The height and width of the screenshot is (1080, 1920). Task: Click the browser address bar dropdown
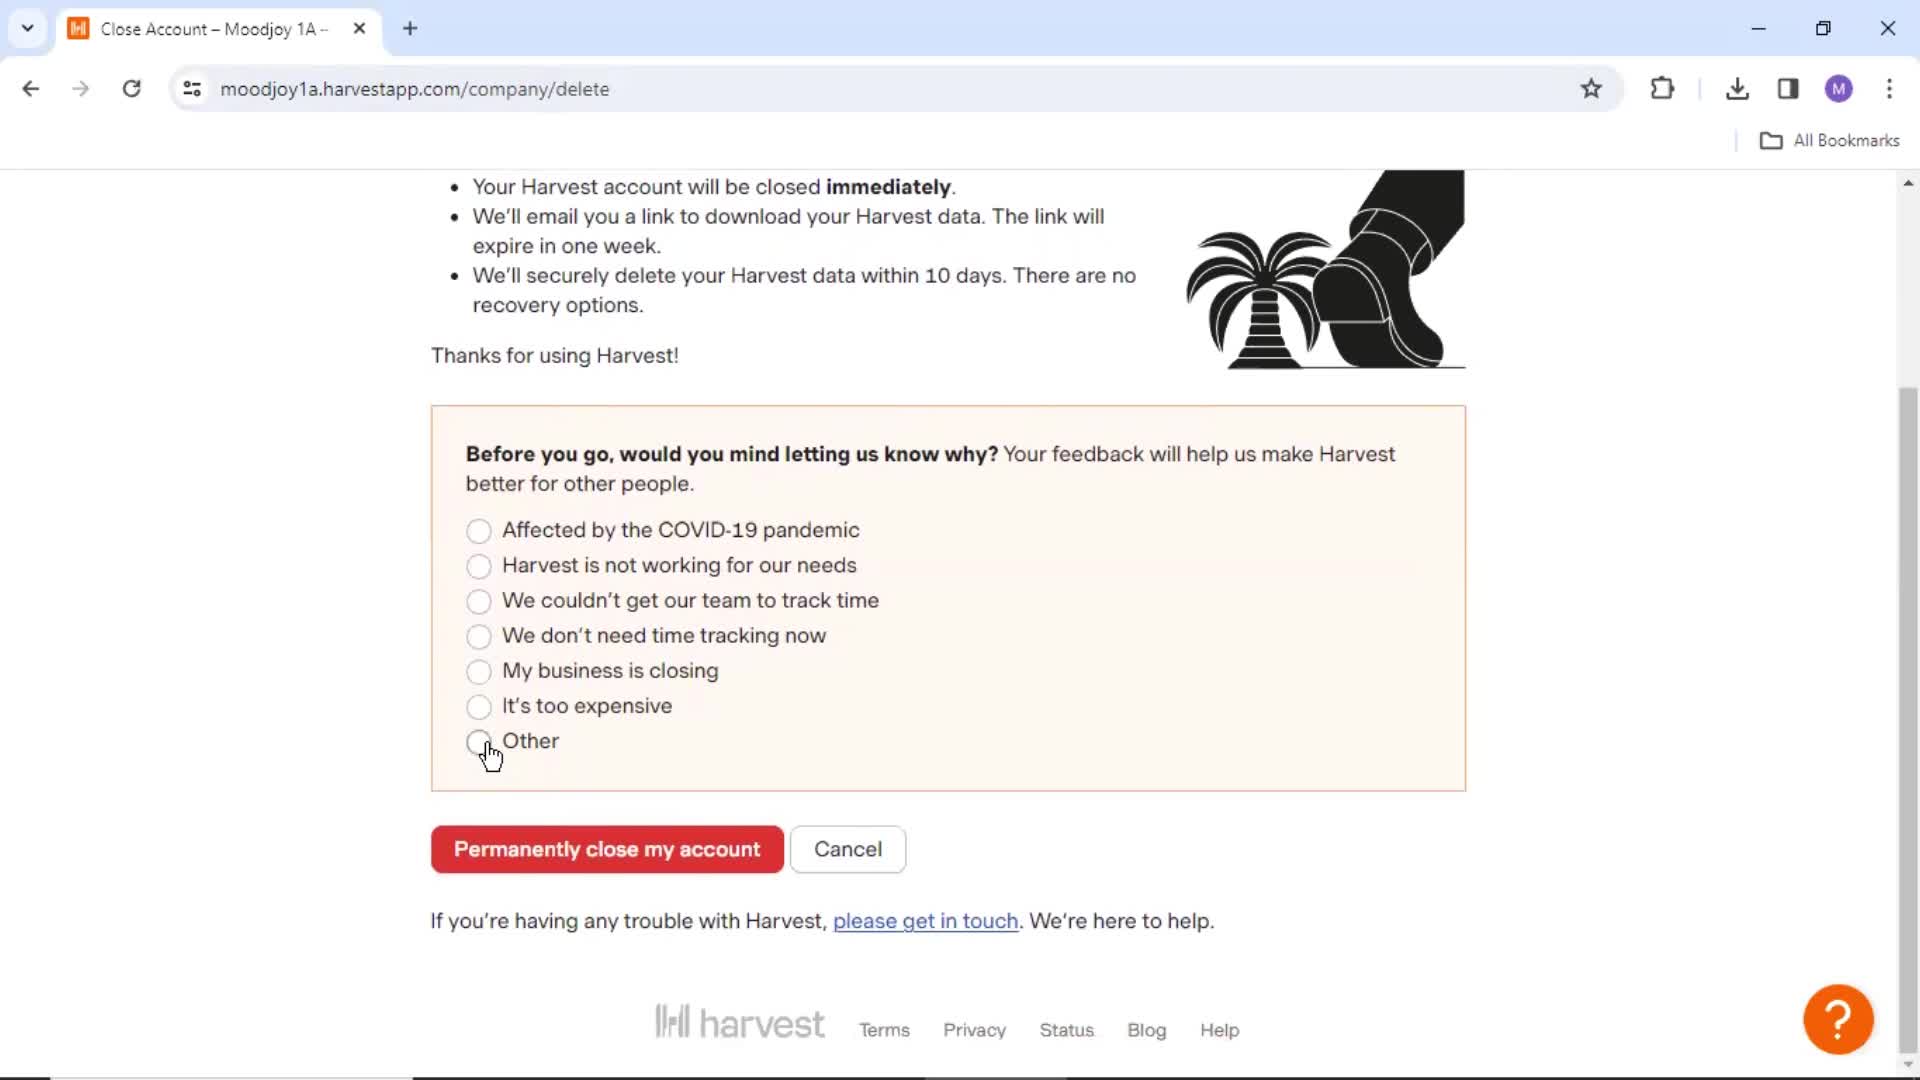26,28
